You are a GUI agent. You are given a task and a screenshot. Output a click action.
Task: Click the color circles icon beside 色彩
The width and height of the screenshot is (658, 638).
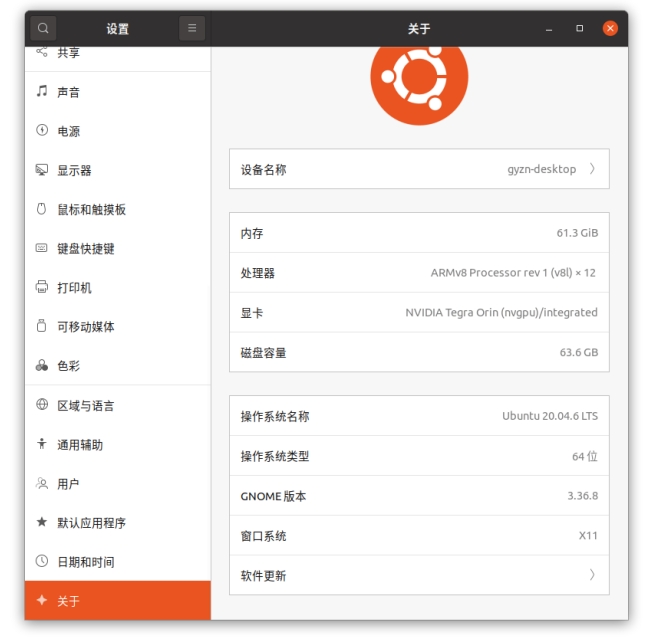pos(42,365)
